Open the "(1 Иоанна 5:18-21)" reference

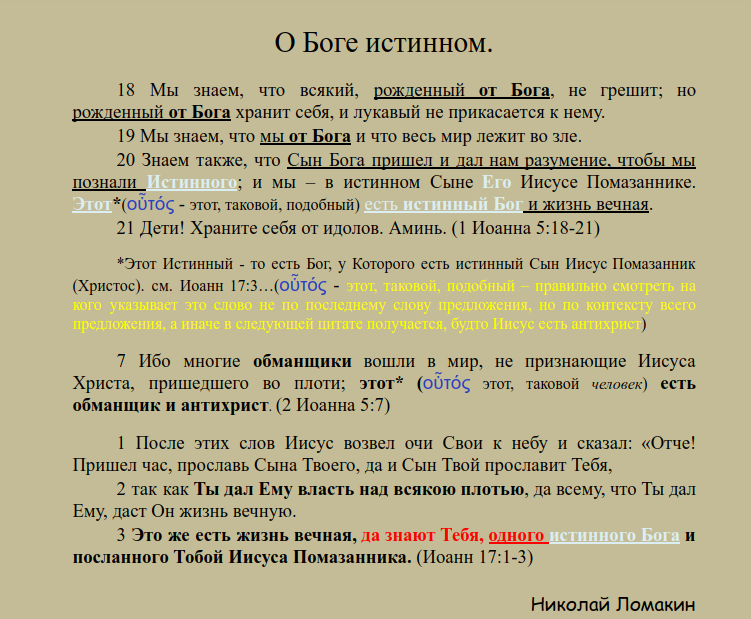click(x=525, y=229)
